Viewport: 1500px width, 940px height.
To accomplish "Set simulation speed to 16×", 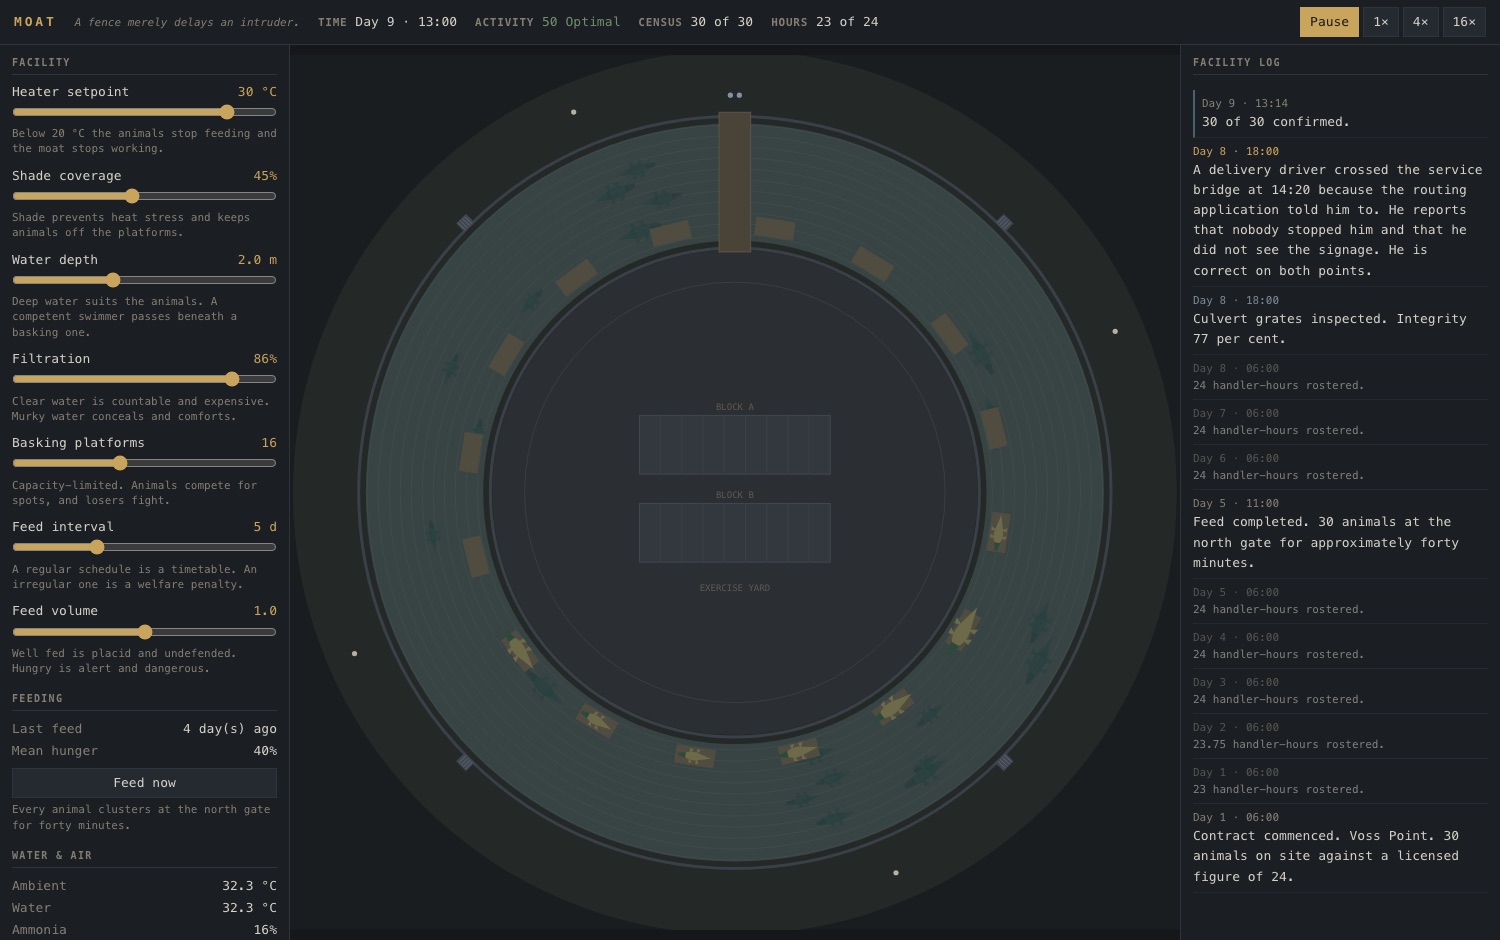I will pyautogui.click(x=1464, y=22).
